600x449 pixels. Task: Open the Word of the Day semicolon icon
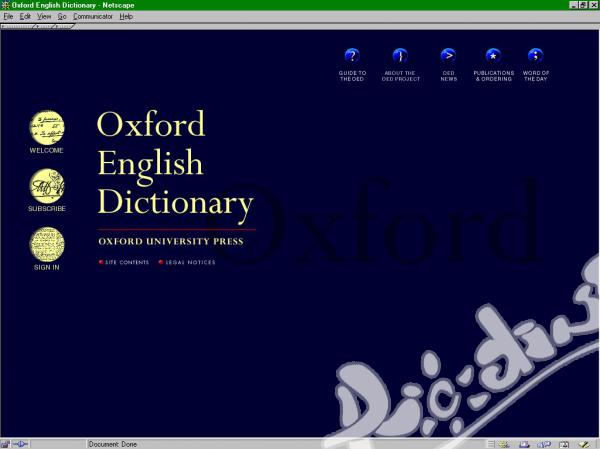[x=536, y=56]
